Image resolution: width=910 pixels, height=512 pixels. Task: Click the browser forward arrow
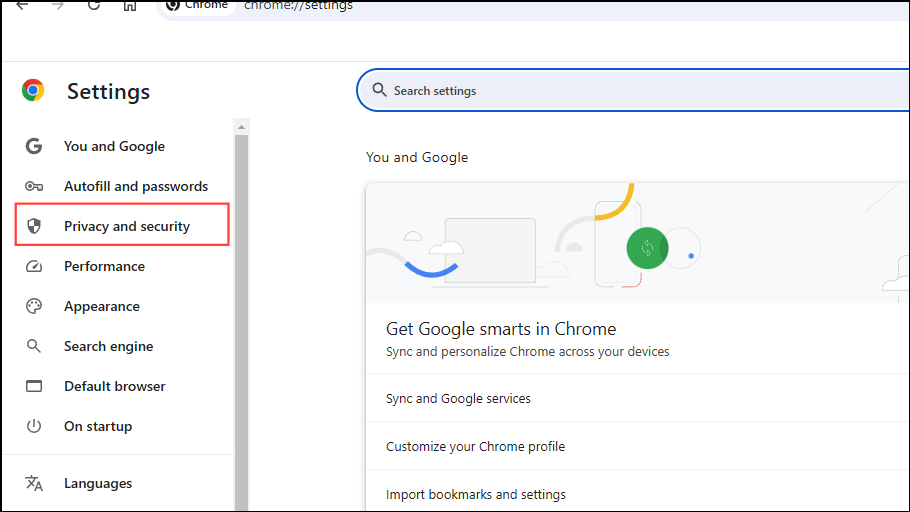click(x=57, y=5)
